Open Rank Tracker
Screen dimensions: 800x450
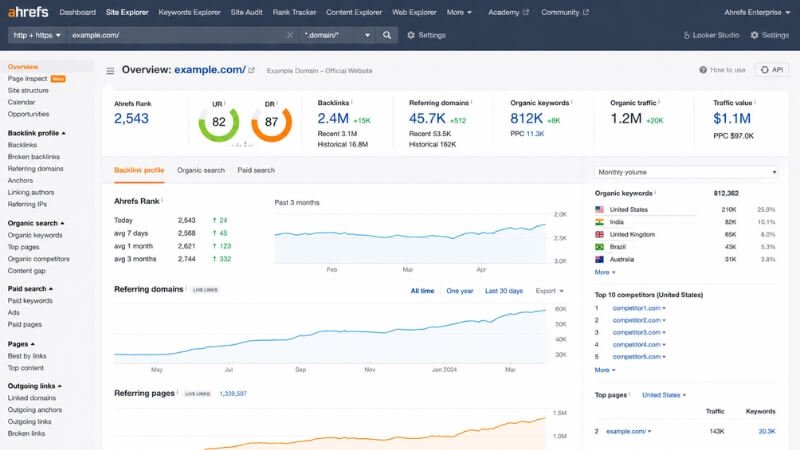(294, 12)
